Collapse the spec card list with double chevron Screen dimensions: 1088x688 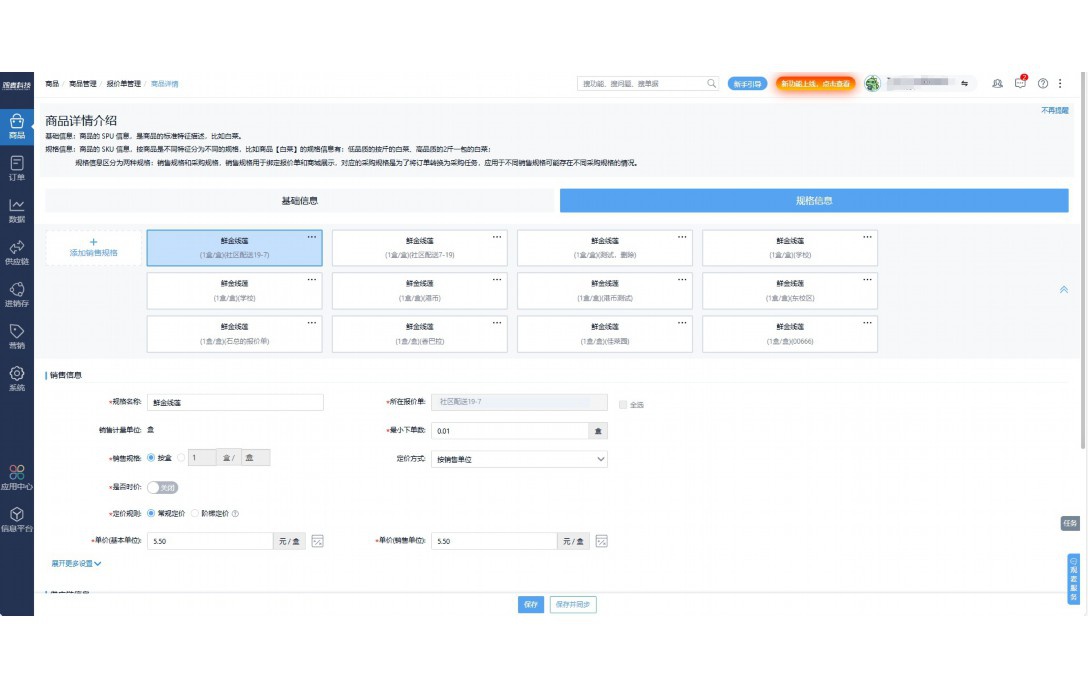(1063, 290)
